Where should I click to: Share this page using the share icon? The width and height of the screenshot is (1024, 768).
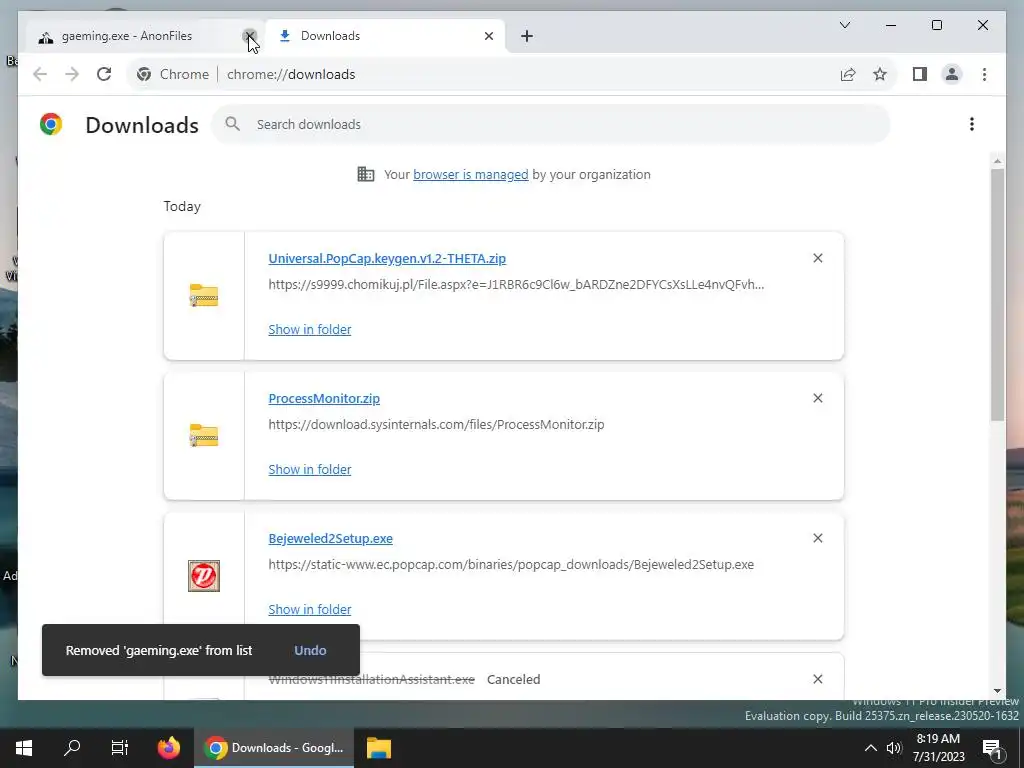click(848, 74)
